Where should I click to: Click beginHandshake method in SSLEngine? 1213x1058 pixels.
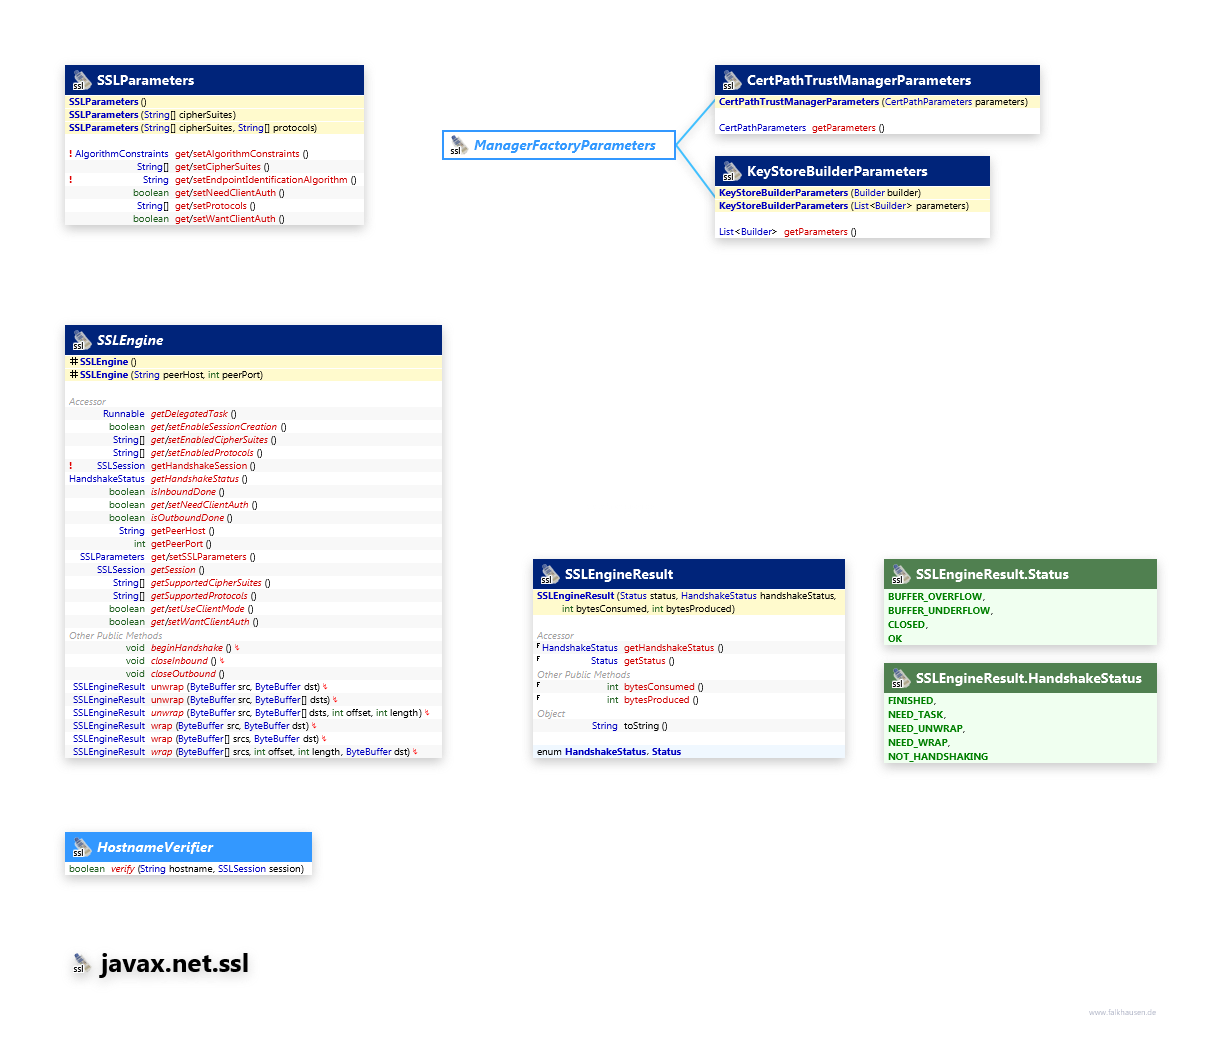coord(187,648)
